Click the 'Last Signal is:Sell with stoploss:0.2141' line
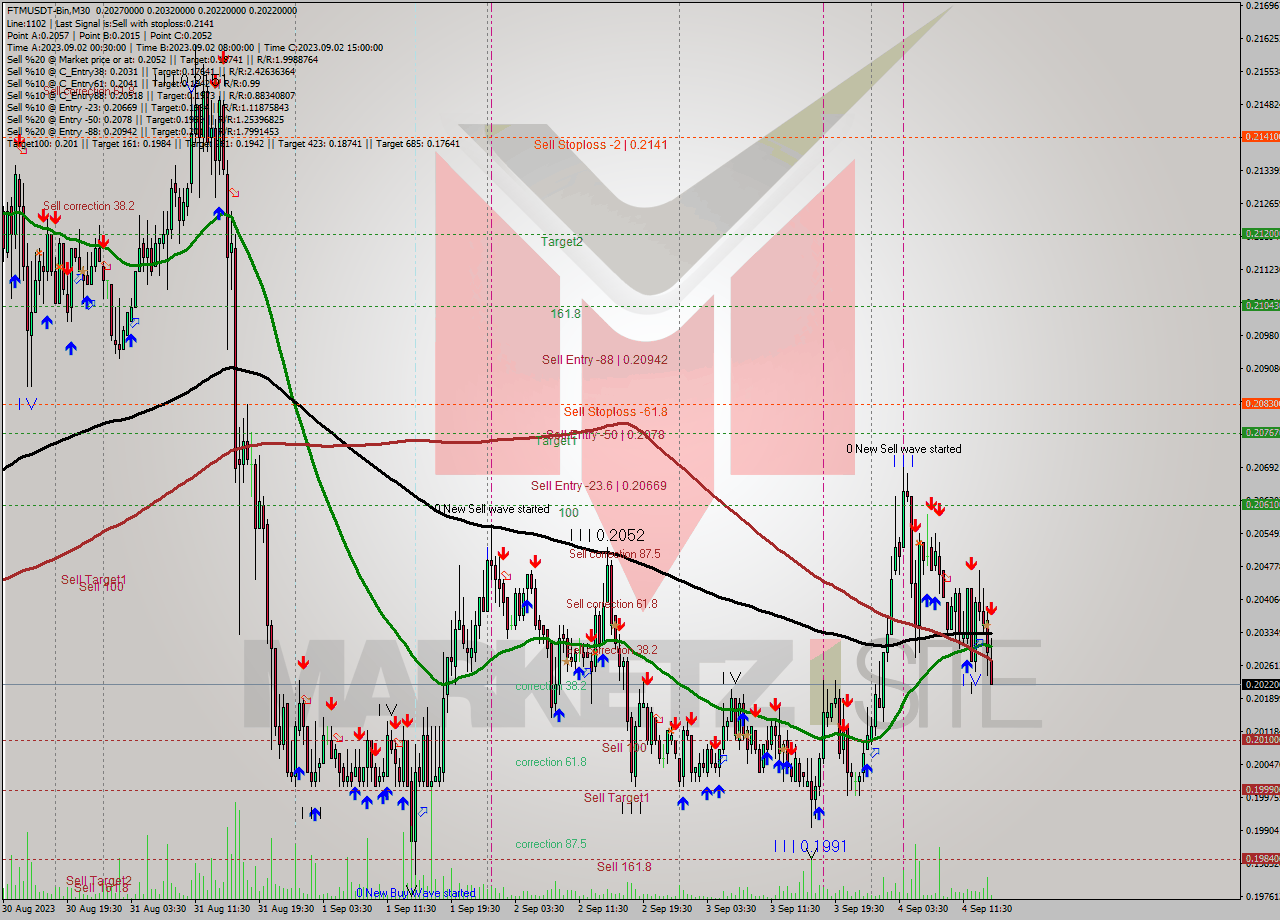This screenshot has width=1280, height=920. coord(134,23)
